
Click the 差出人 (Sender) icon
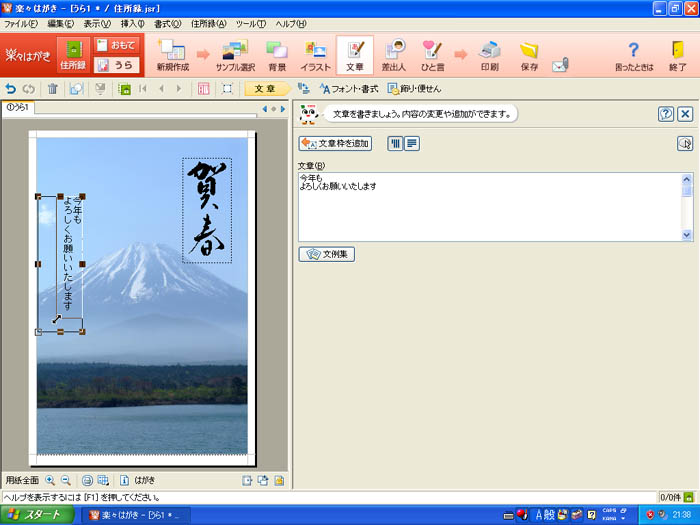pyautogui.click(x=393, y=54)
